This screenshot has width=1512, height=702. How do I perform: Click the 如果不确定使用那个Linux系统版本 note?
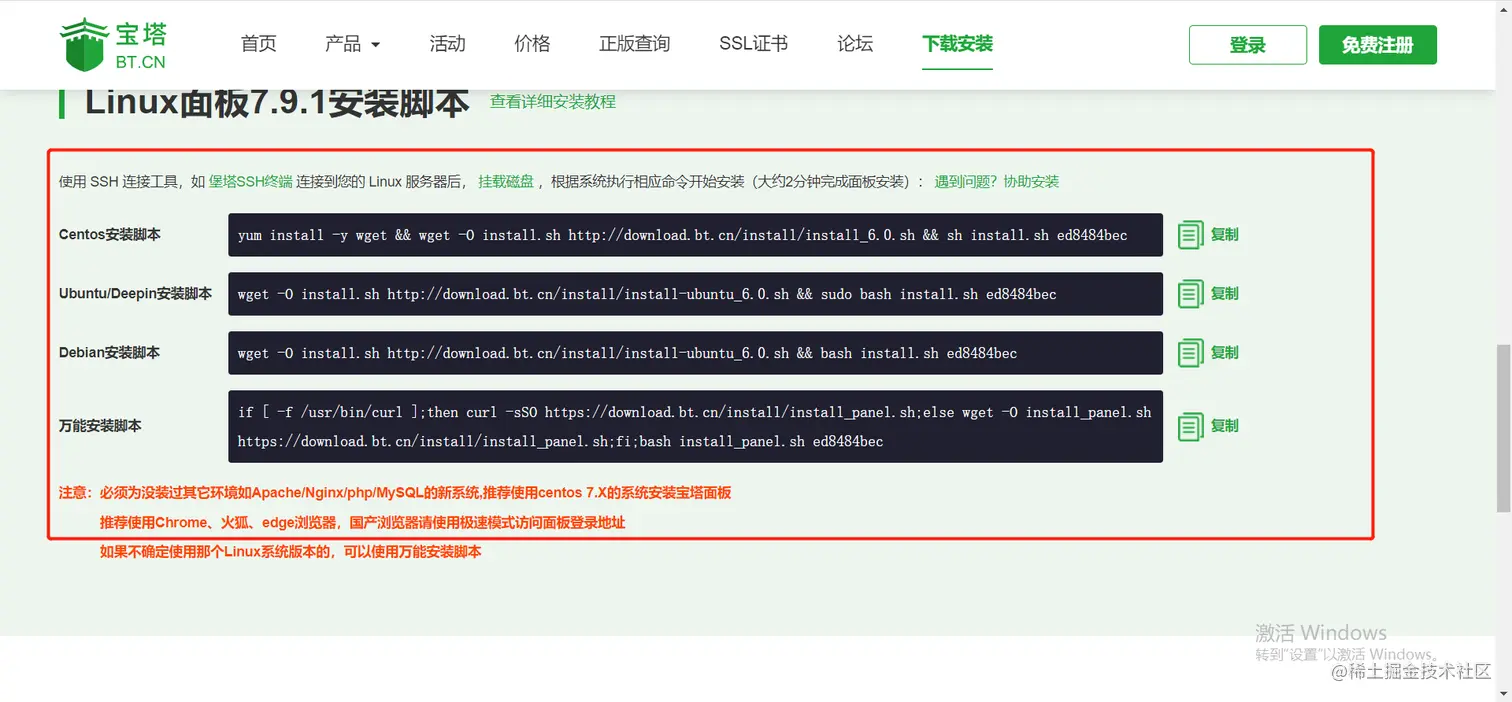coord(290,552)
